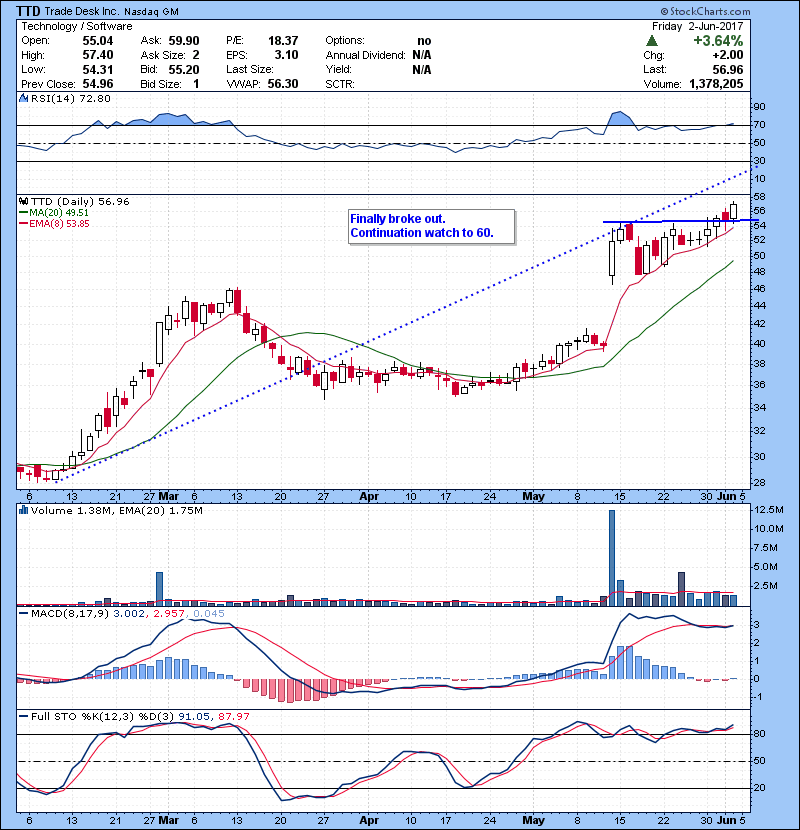The image size is (800, 830).
Task: Click the MACD(8,17,9) indicator label
Action: click(70, 614)
